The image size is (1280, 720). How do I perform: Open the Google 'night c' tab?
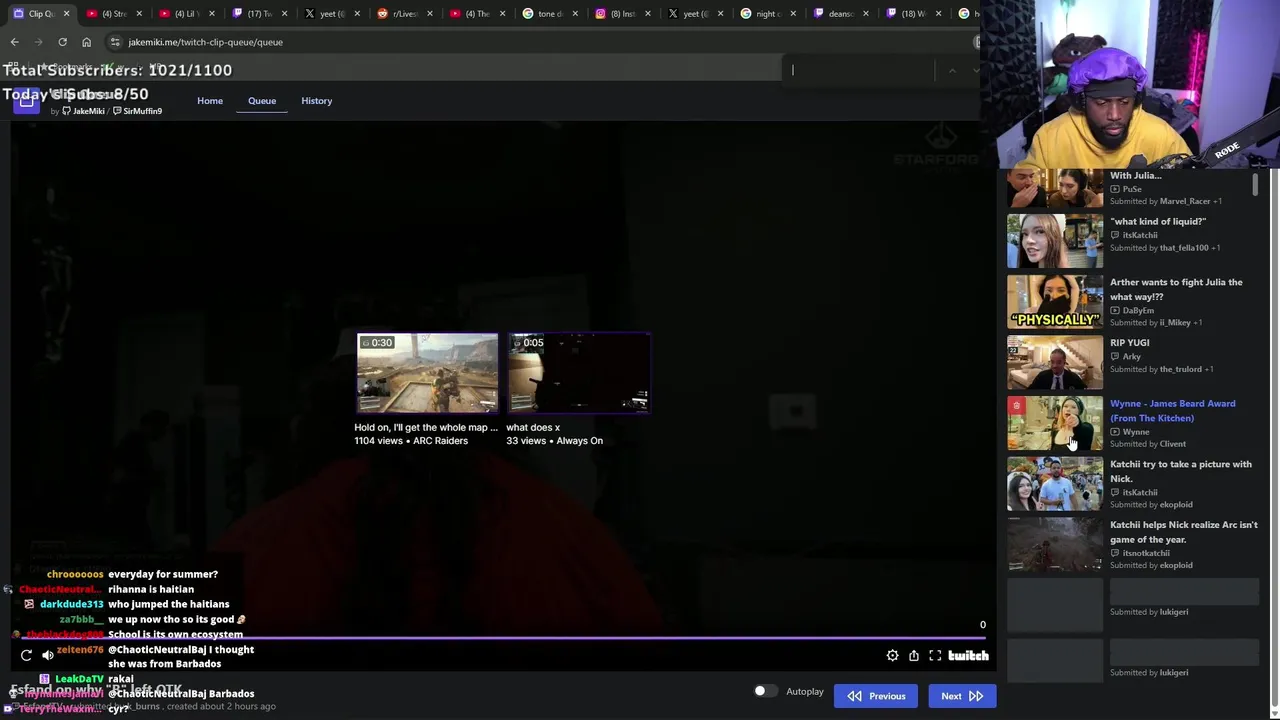point(767,13)
